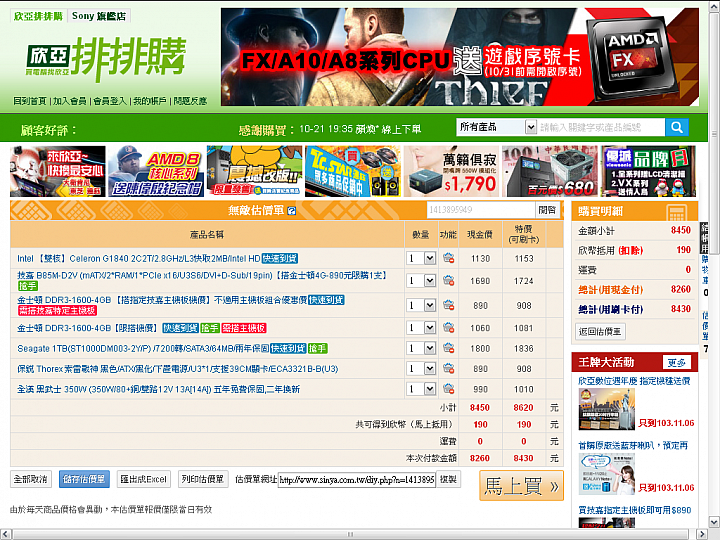Open the 震撼改版 promo thumbnail

(x=255, y=171)
